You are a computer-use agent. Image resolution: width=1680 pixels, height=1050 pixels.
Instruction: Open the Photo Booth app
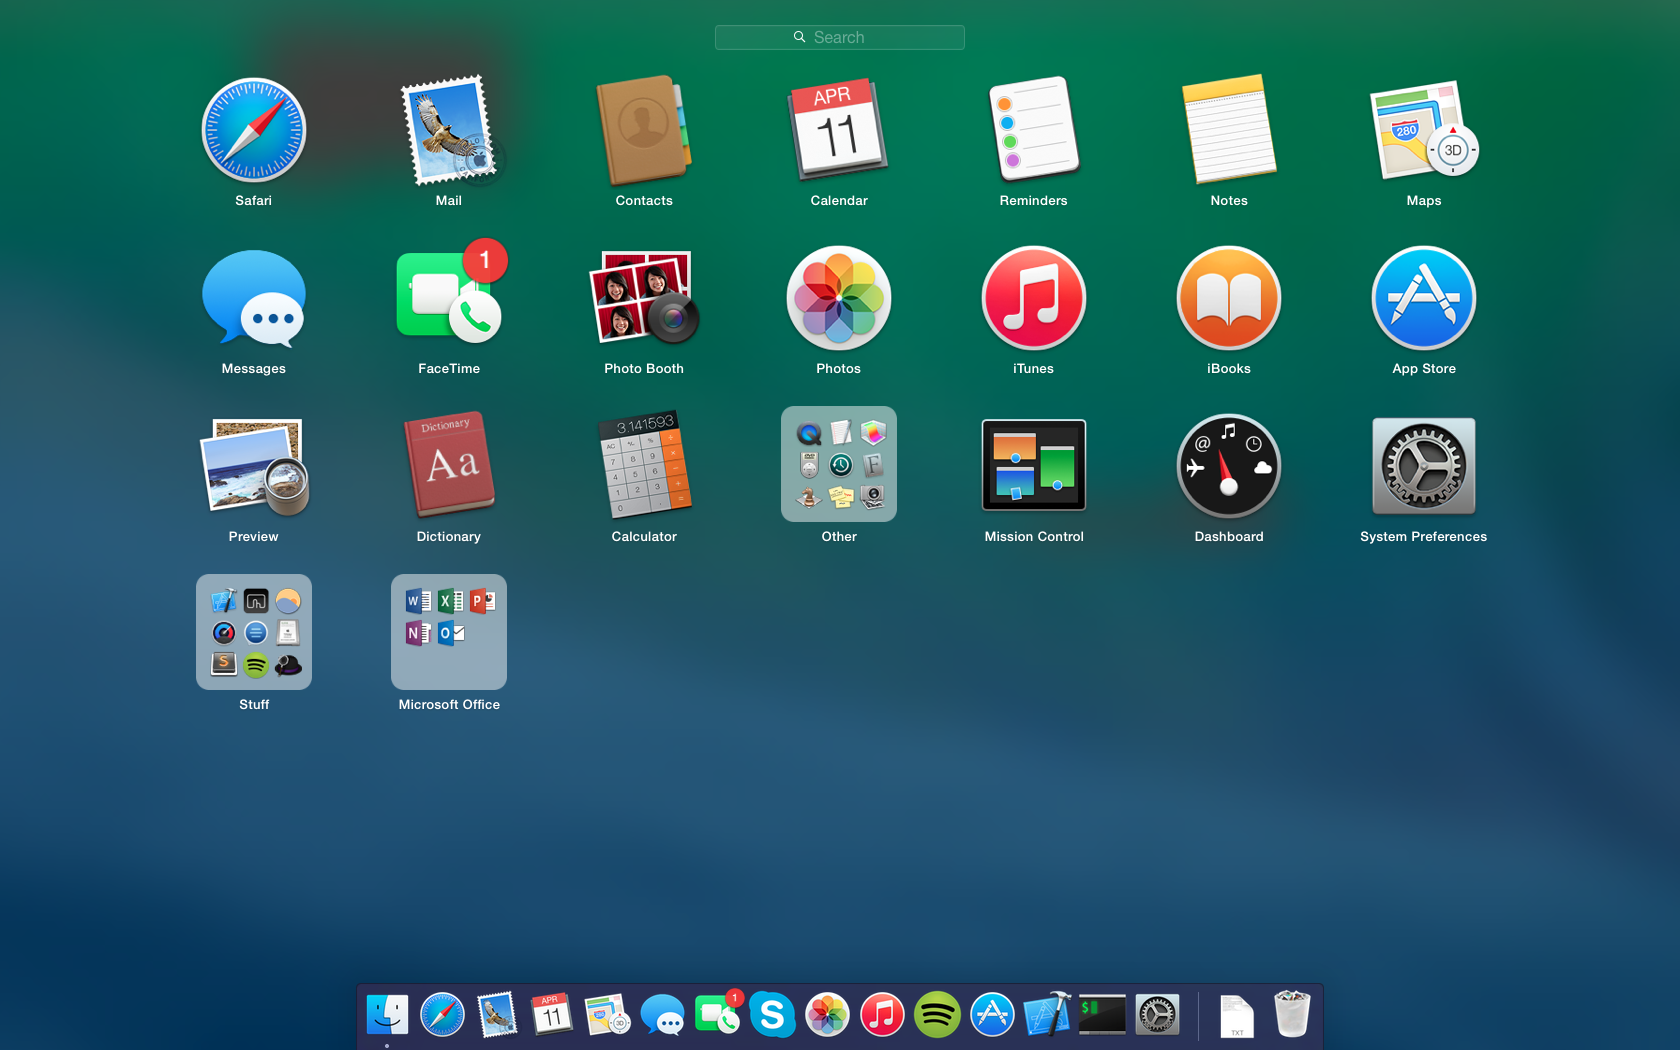(644, 298)
